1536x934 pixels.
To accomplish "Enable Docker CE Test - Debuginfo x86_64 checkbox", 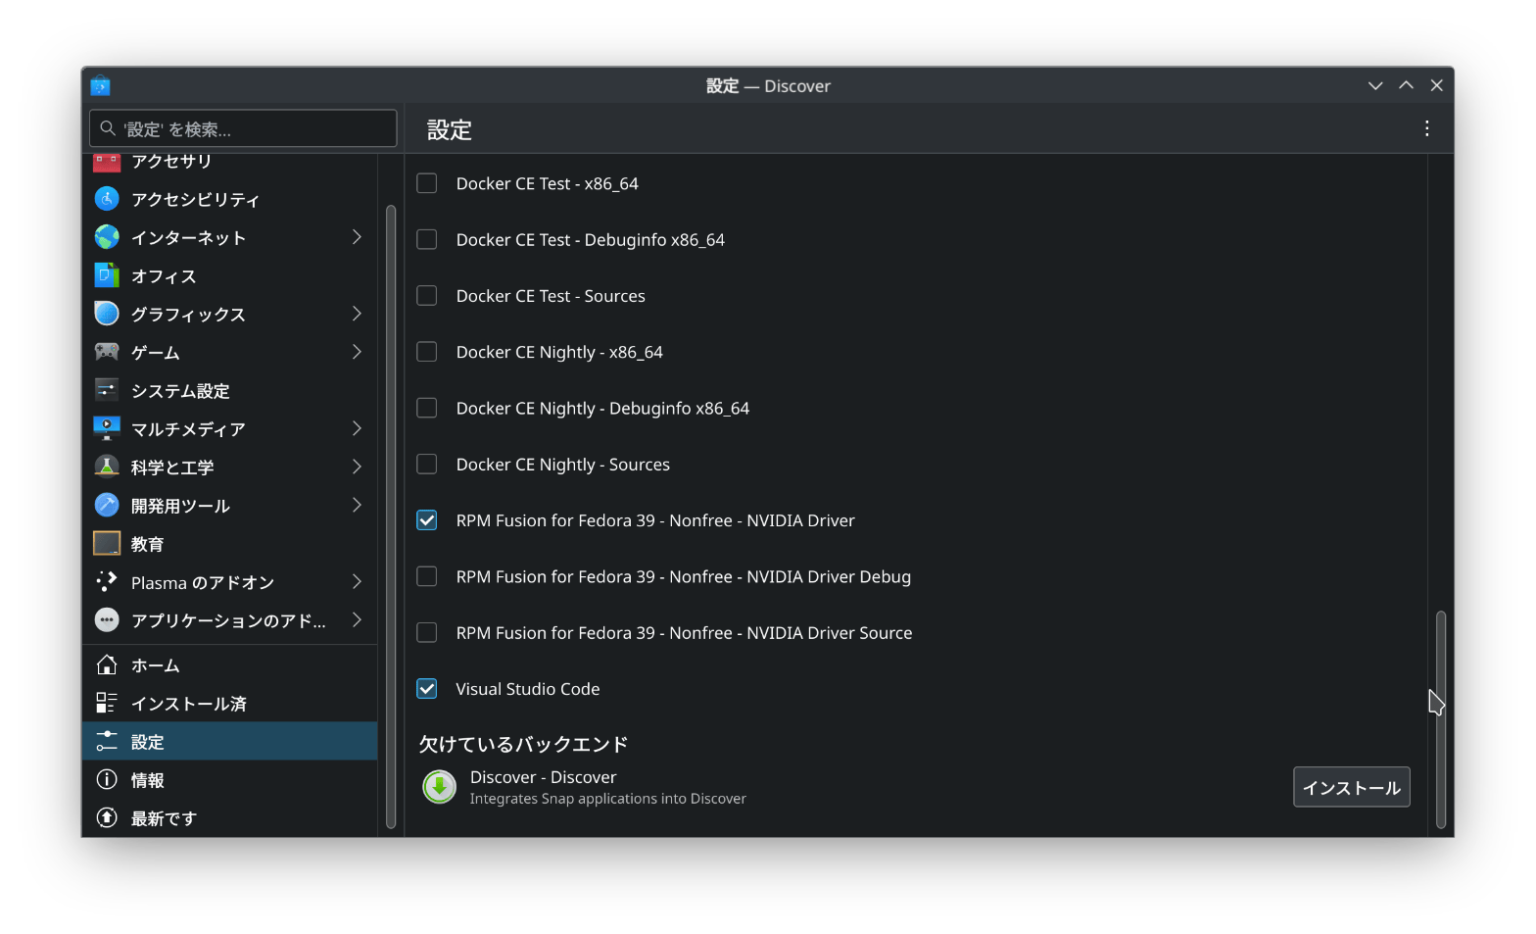I will [x=427, y=239].
